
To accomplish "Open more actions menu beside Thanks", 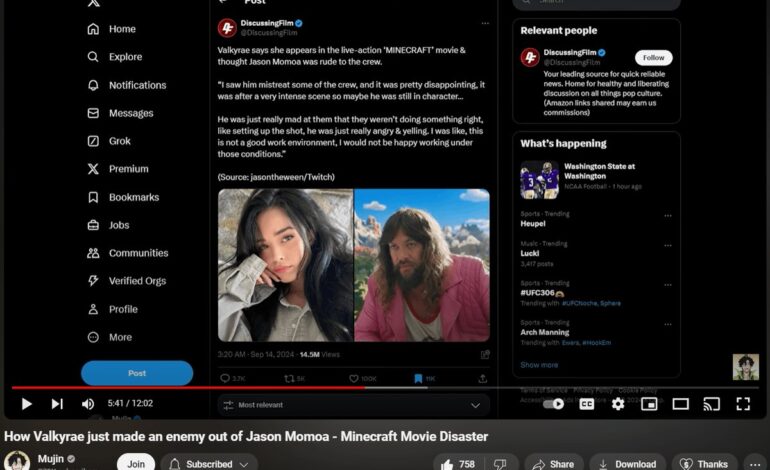I will point(755,464).
